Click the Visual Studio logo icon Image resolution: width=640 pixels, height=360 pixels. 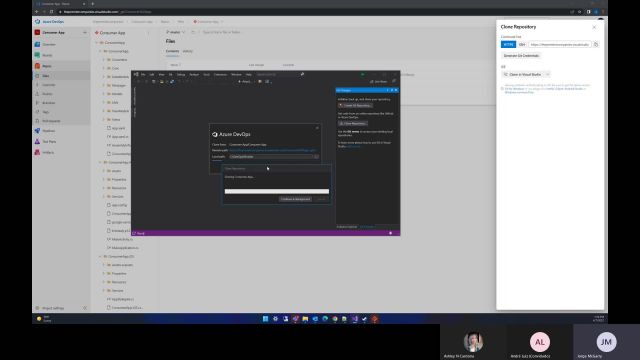[136, 75]
